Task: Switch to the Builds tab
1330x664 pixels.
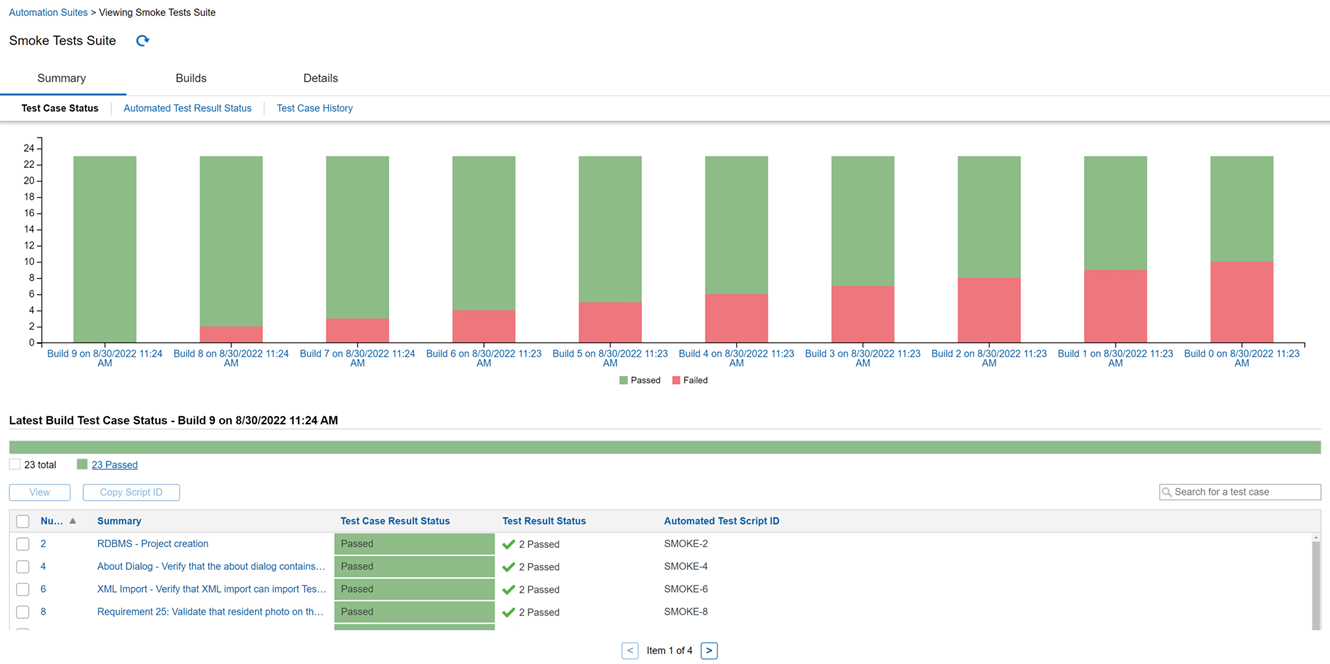Action: click(x=191, y=78)
